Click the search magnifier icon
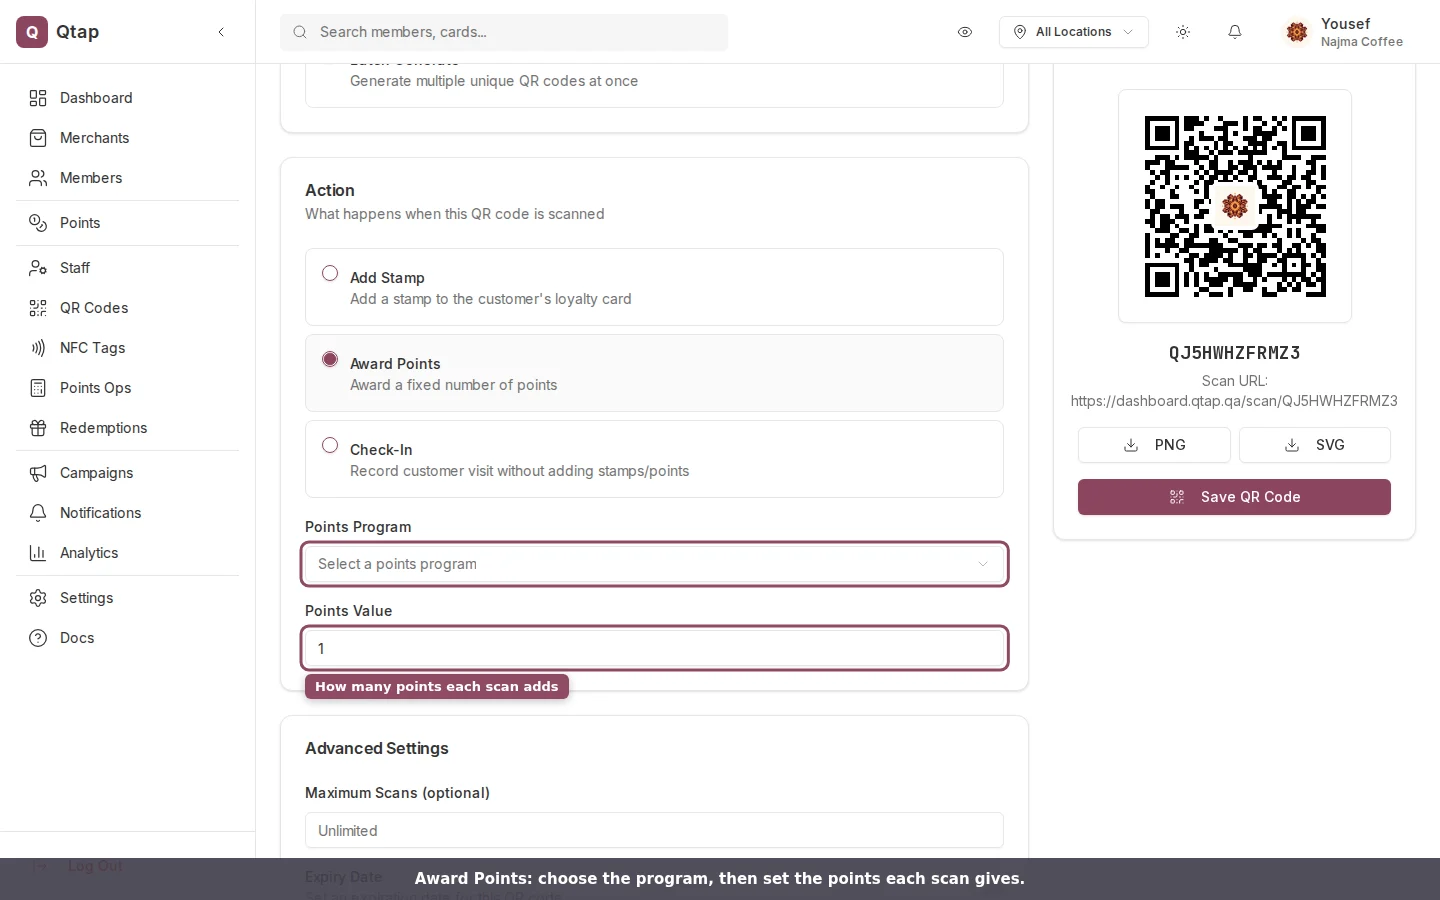The width and height of the screenshot is (1440, 900). 299,32
